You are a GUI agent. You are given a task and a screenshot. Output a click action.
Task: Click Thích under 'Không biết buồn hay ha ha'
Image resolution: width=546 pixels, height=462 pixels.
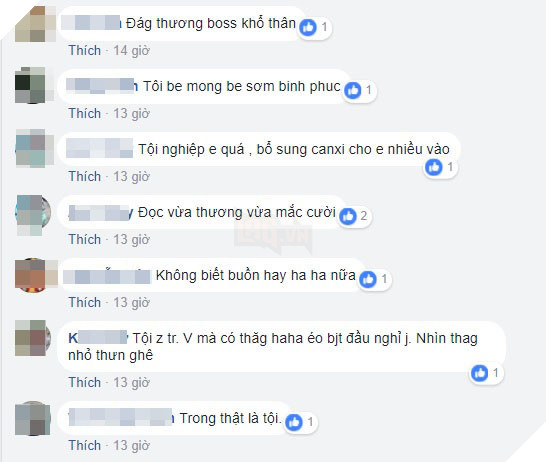(85, 303)
